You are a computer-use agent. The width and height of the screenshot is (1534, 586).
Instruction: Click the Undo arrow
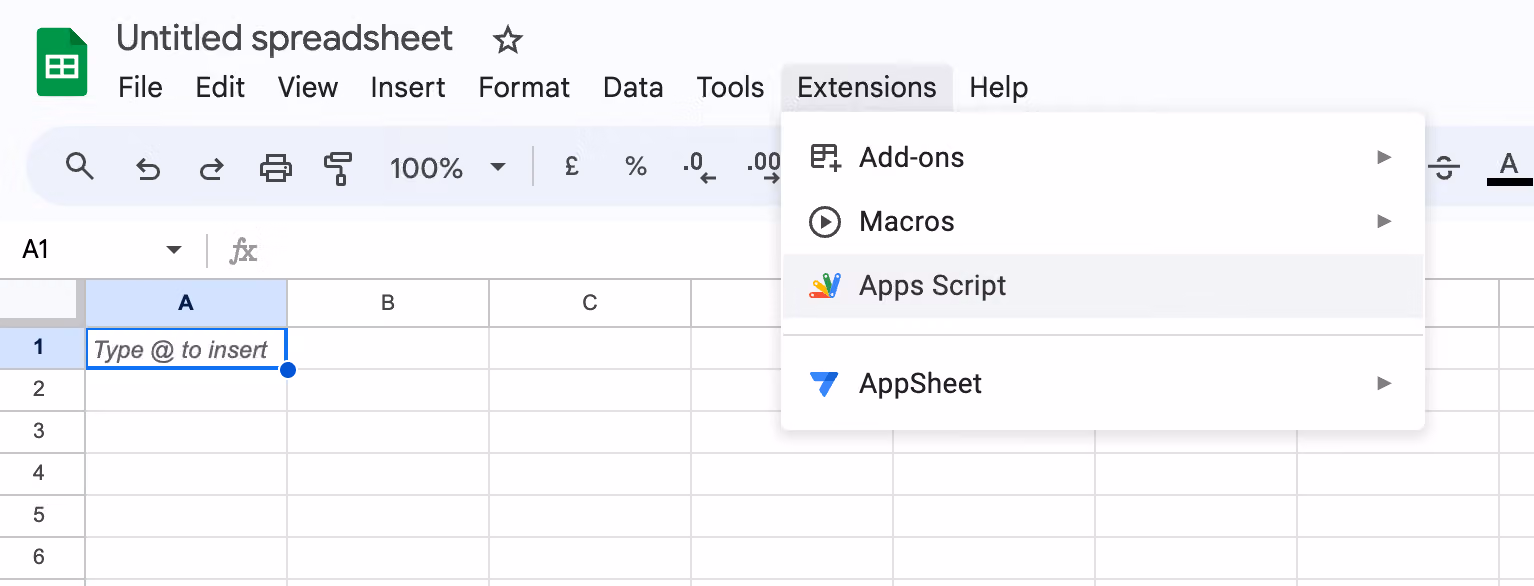tap(147, 168)
